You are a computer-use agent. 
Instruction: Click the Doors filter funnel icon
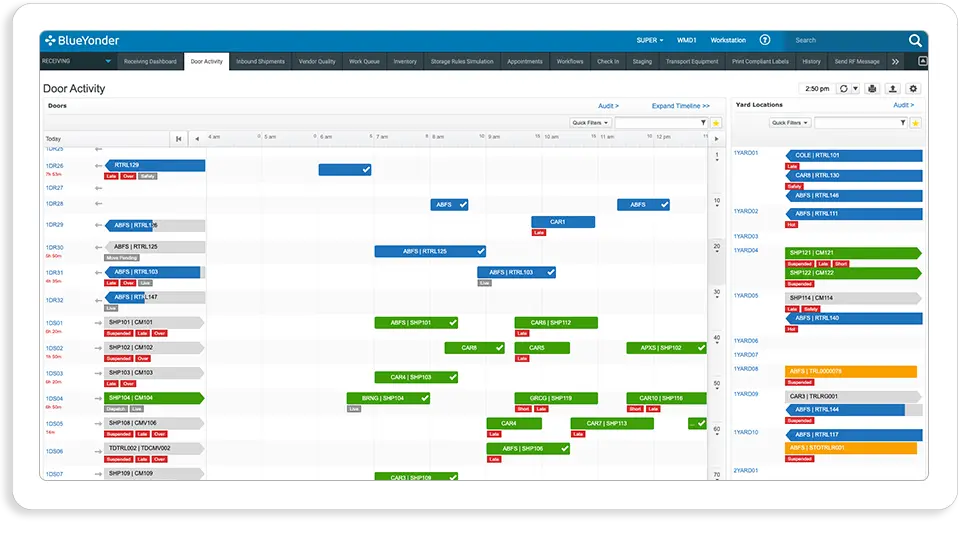(x=703, y=123)
